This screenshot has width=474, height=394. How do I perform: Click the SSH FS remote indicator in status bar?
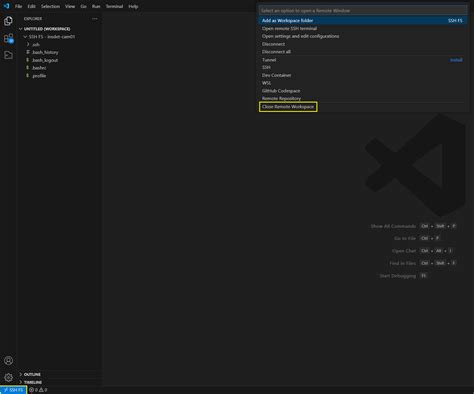coord(13,390)
